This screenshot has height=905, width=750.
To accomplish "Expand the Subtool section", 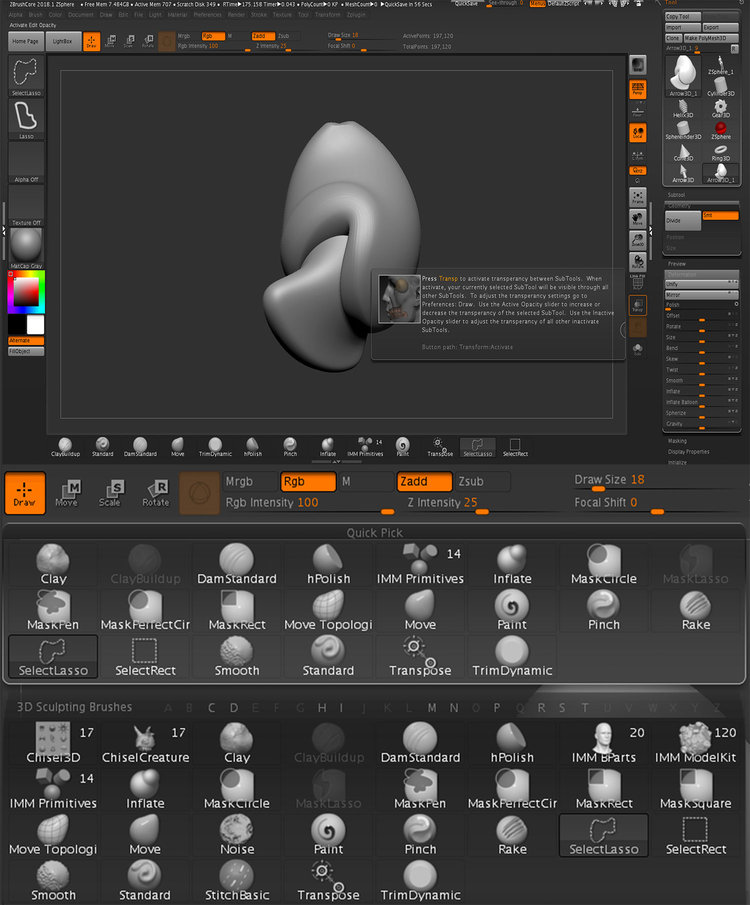I will [x=677, y=195].
